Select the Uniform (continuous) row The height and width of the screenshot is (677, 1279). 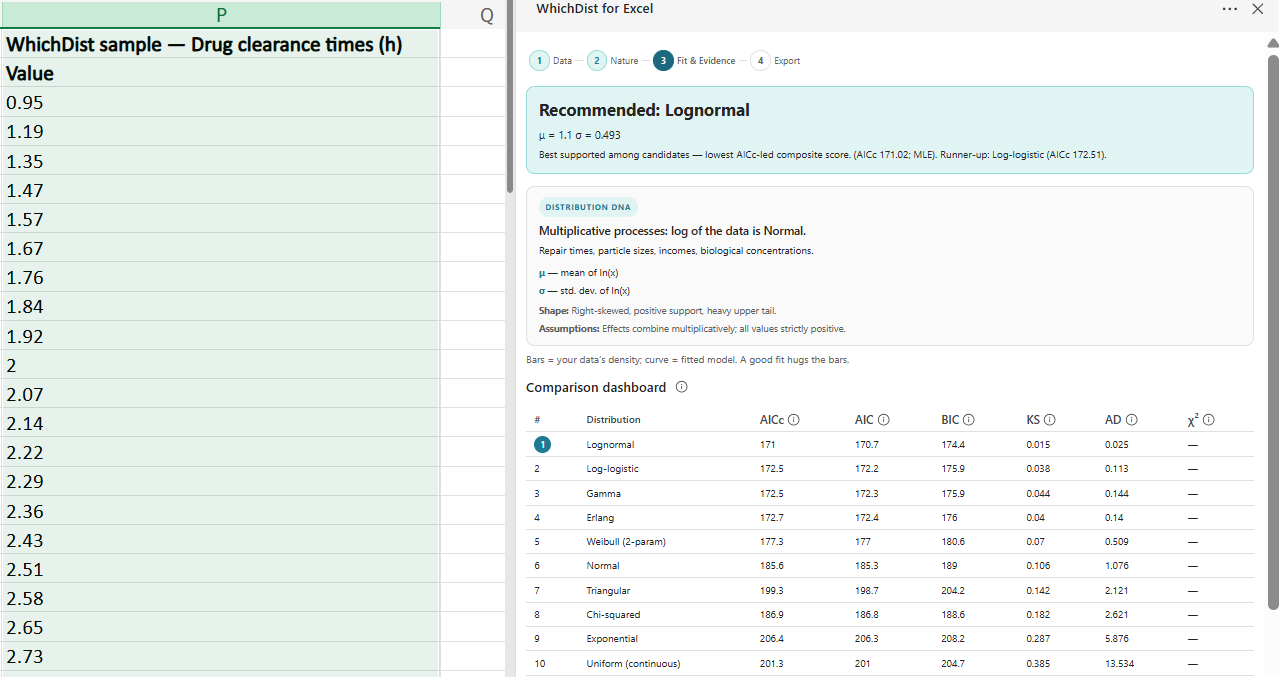point(890,663)
